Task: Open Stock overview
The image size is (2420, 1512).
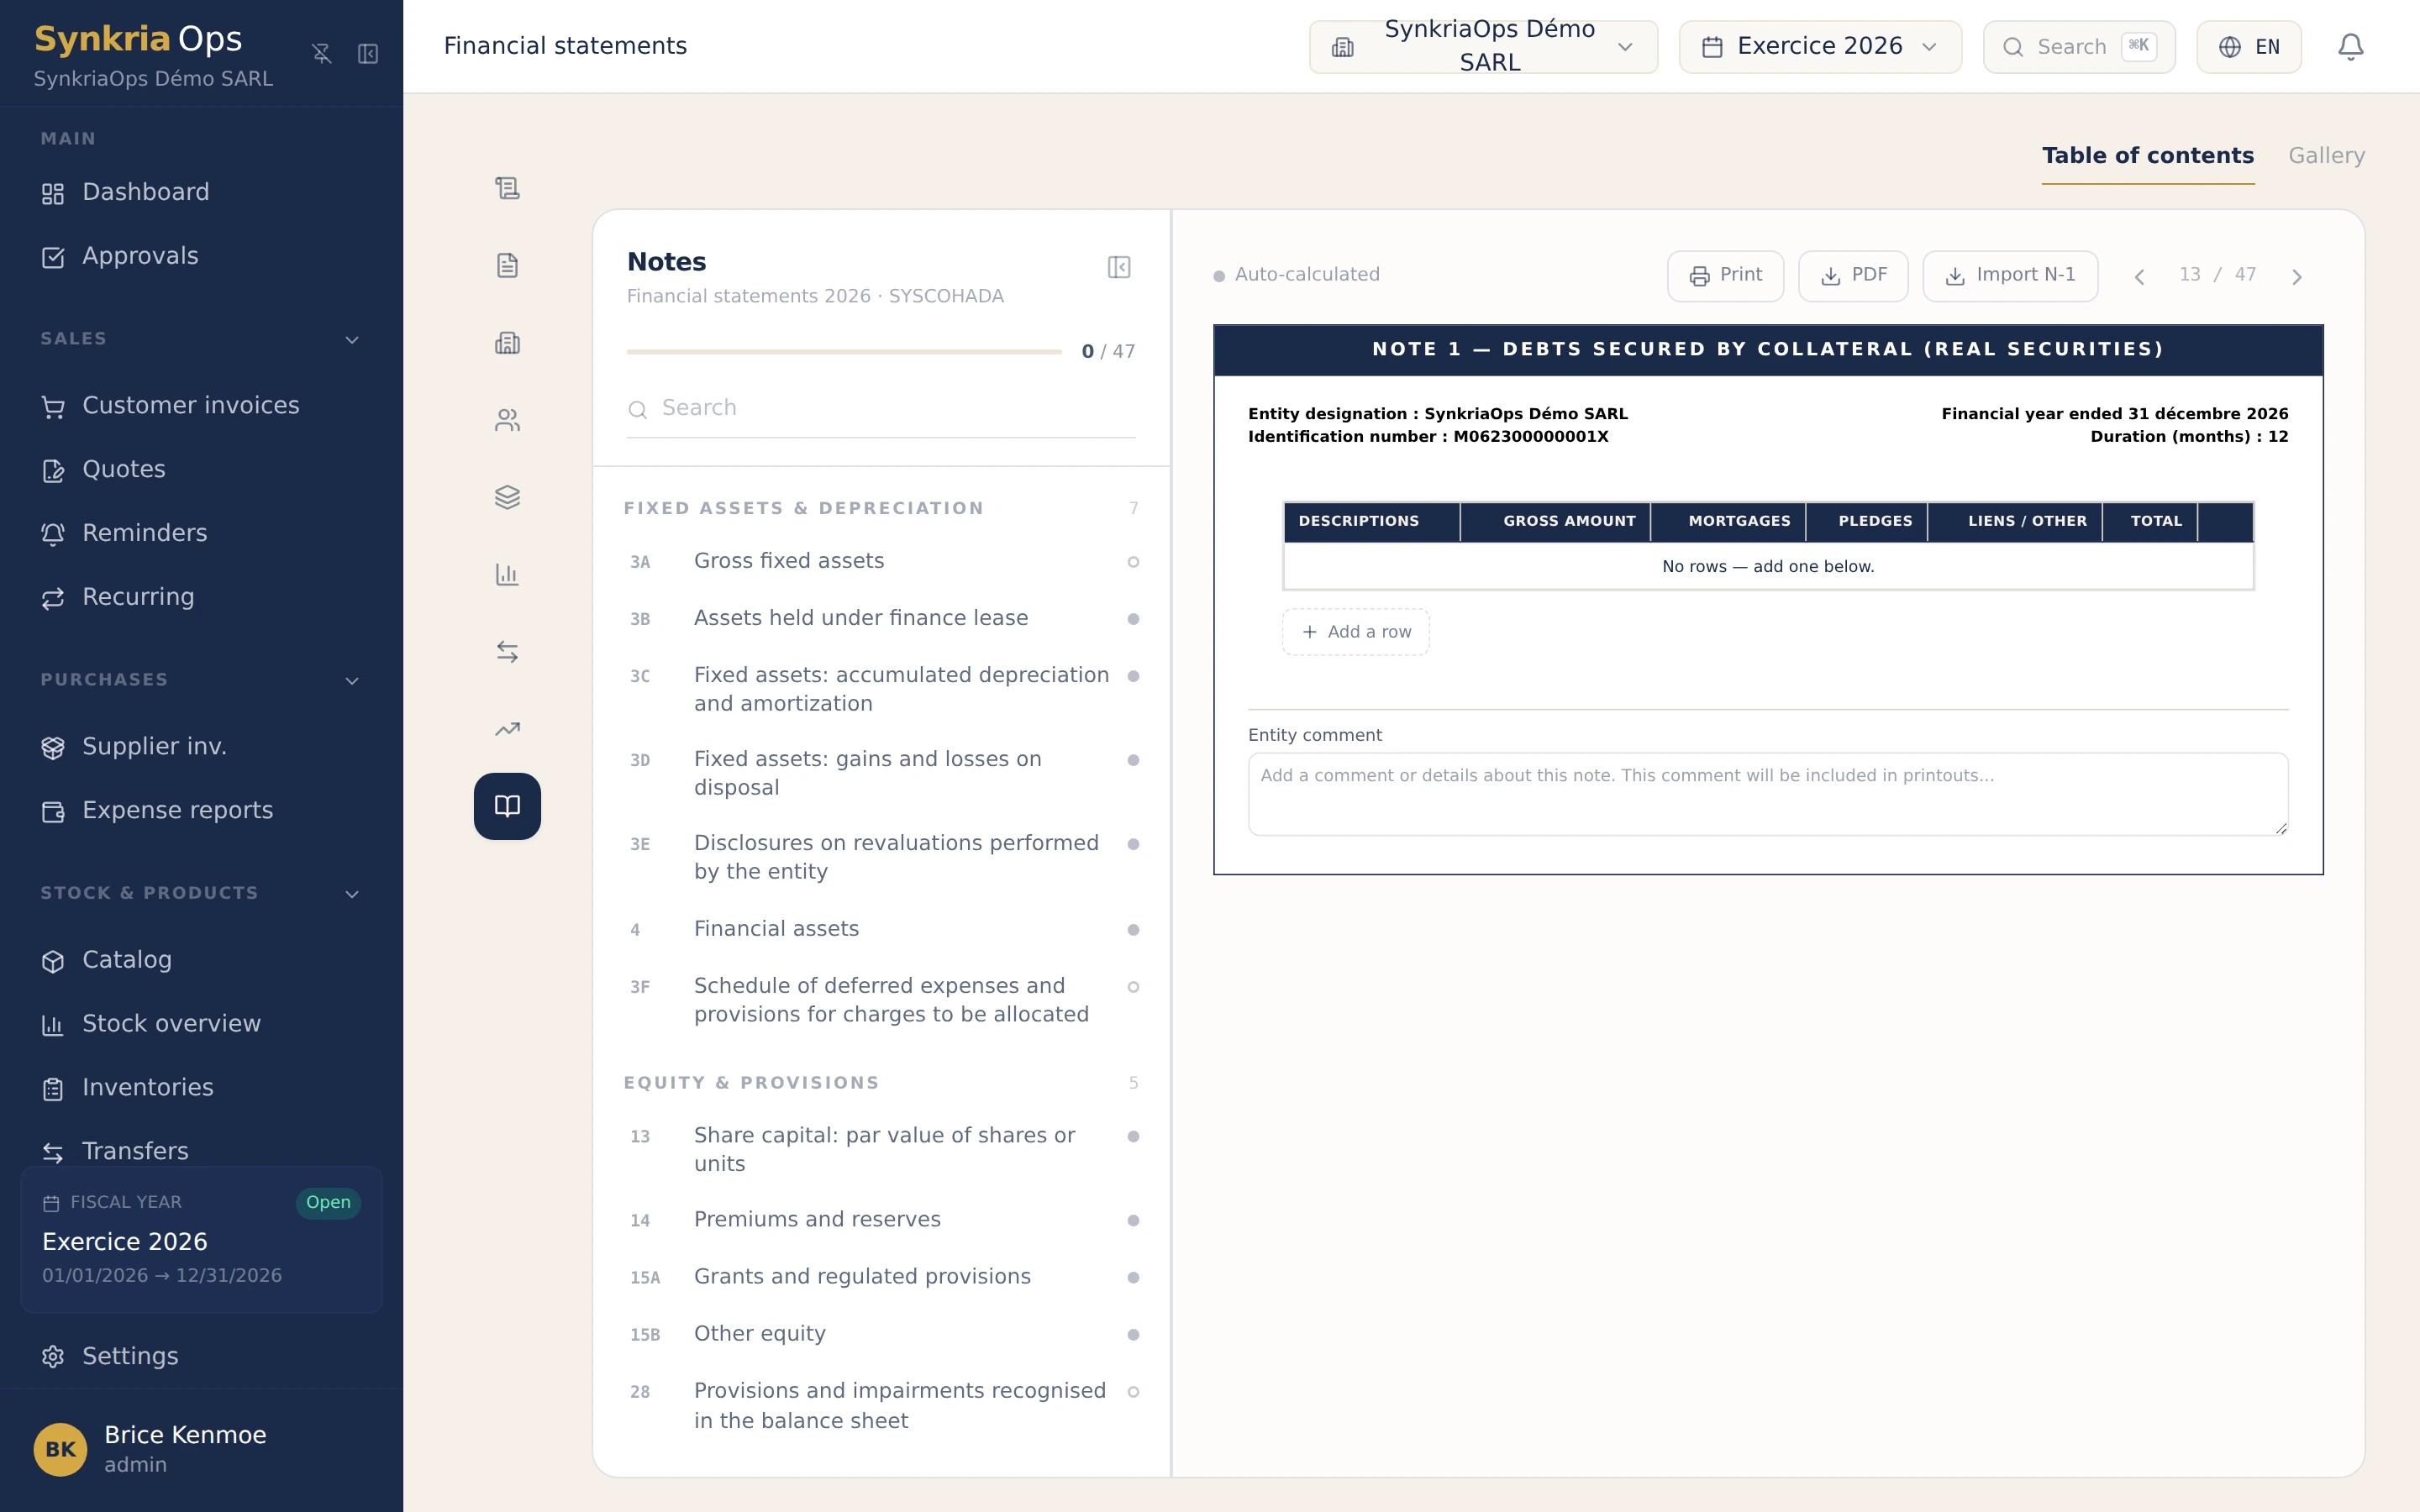Action: tap(201, 1024)
